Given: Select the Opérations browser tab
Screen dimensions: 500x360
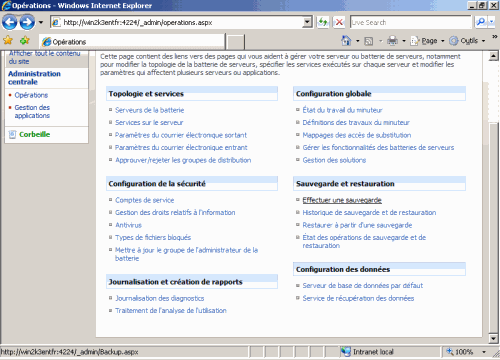Looking at the screenshot, I should [x=132, y=42].
